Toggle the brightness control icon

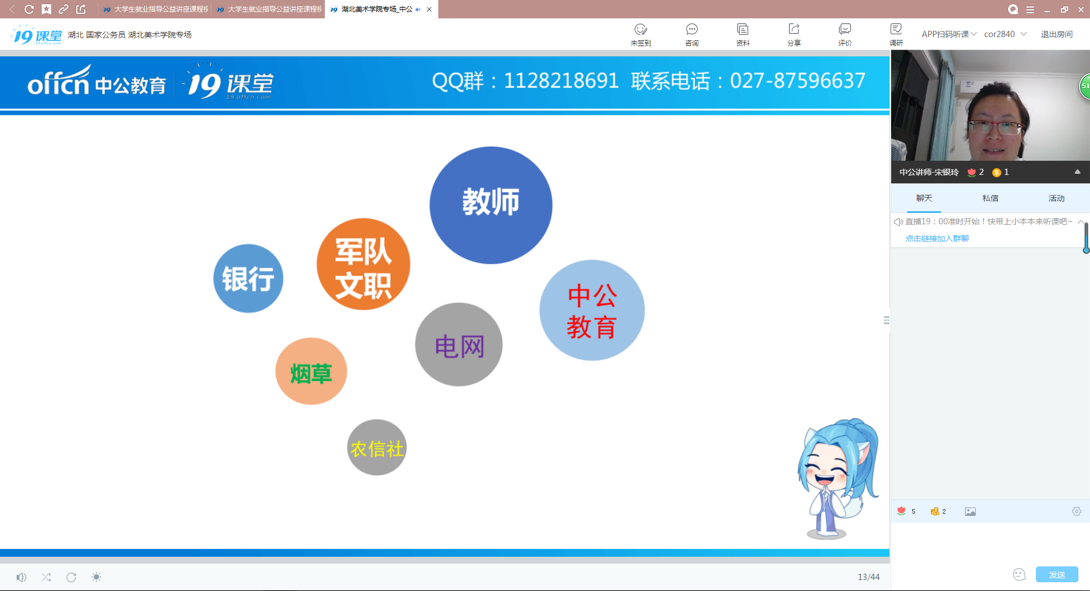pos(96,577)
